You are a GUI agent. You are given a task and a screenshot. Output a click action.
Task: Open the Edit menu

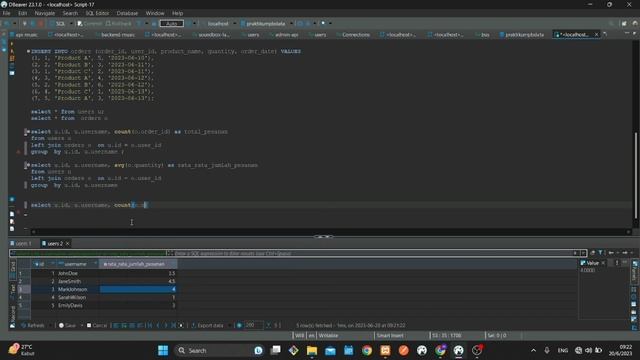click(x=22, y=13)
